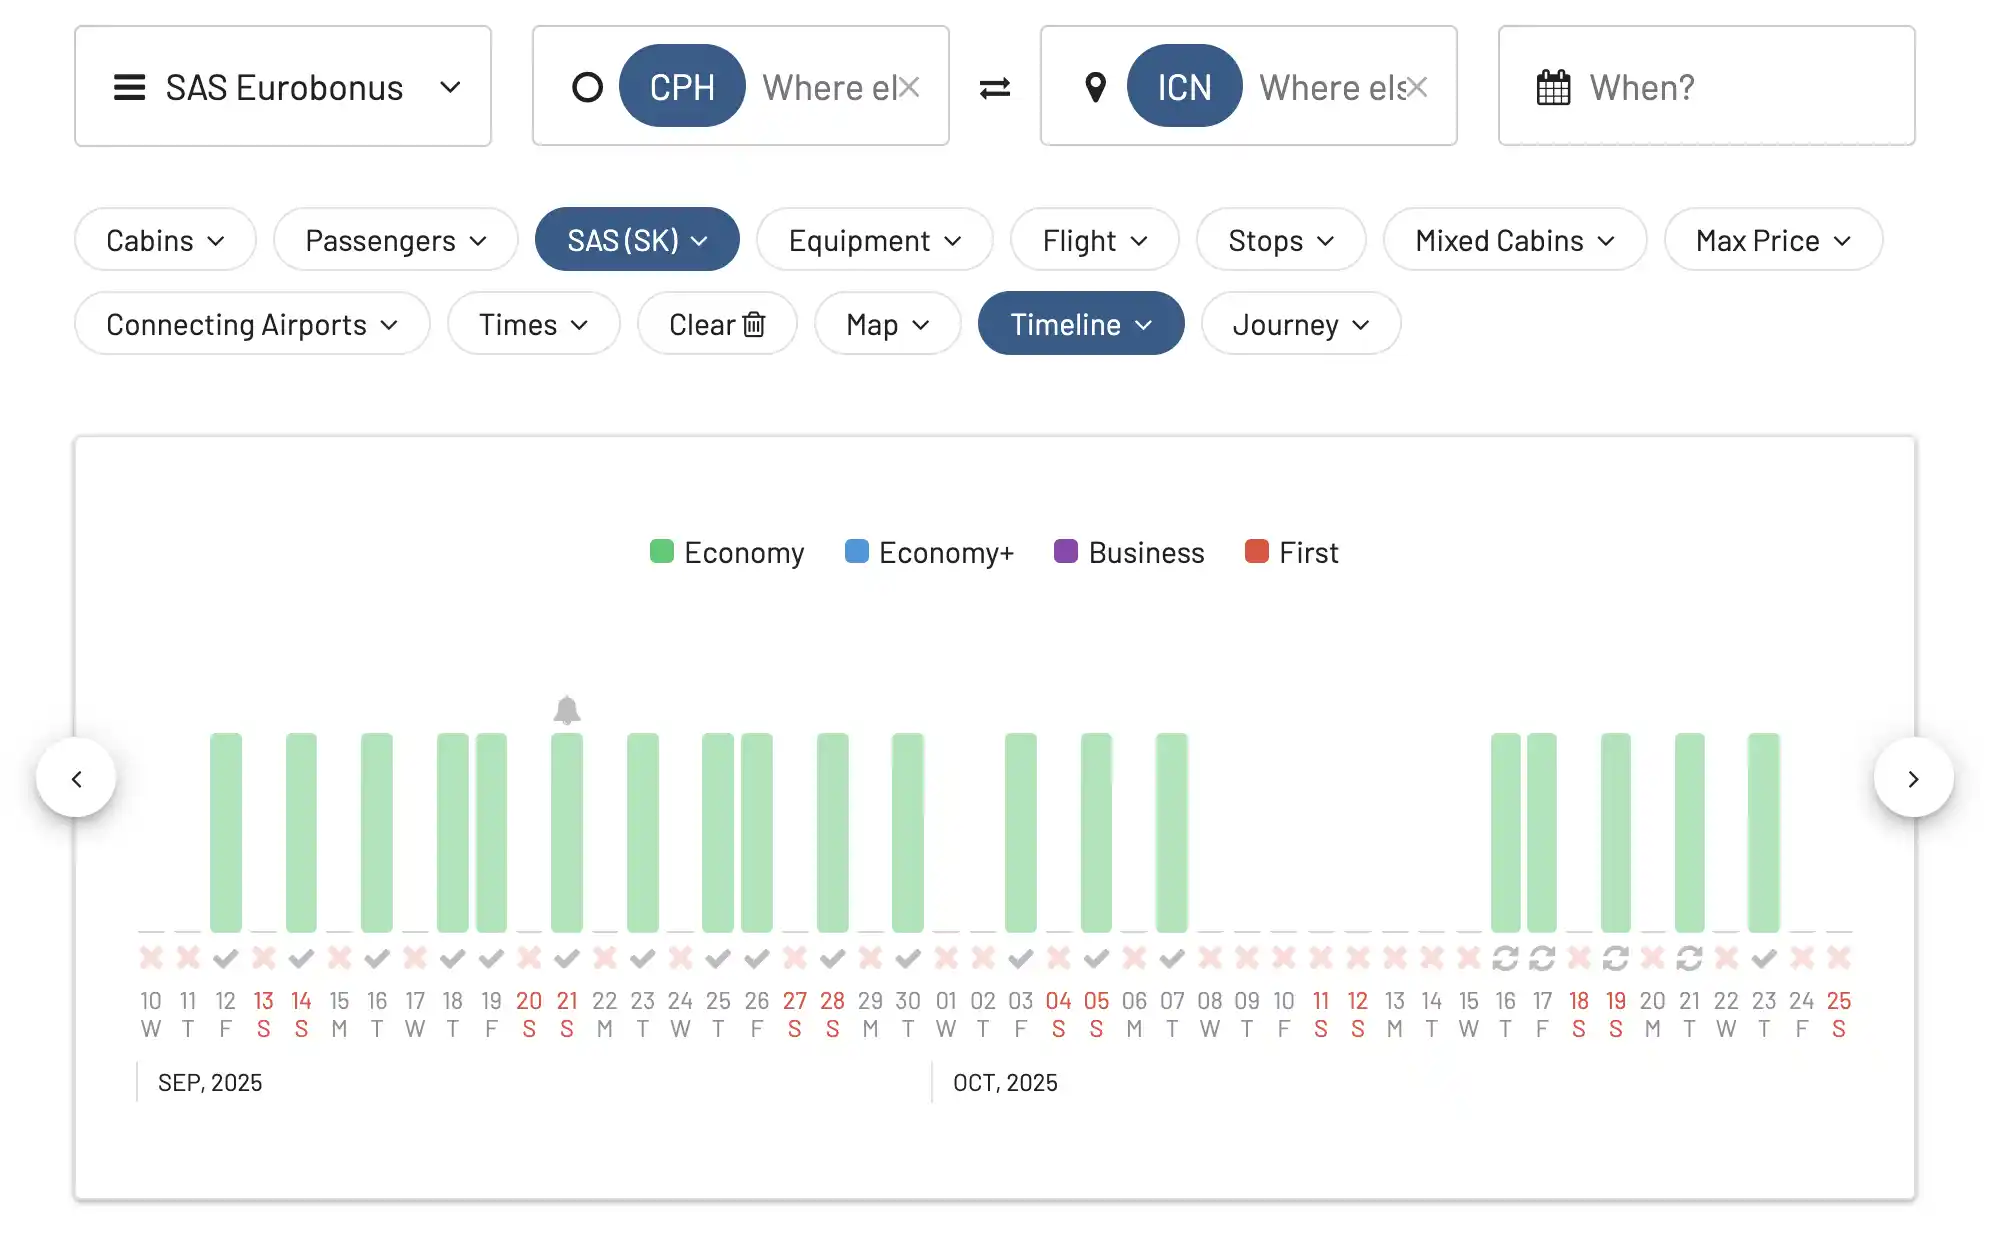The width and height of the screenshot is (2000, 1242).
Task: Select the Oct 07 availability bar
Action: coord(1172,832)
